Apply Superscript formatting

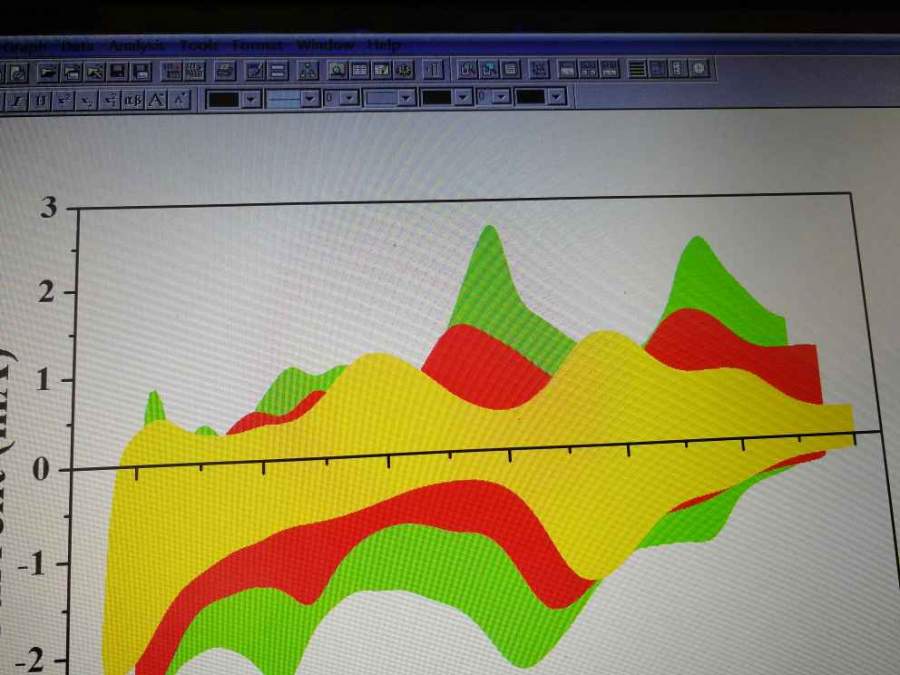pos(64,101)
